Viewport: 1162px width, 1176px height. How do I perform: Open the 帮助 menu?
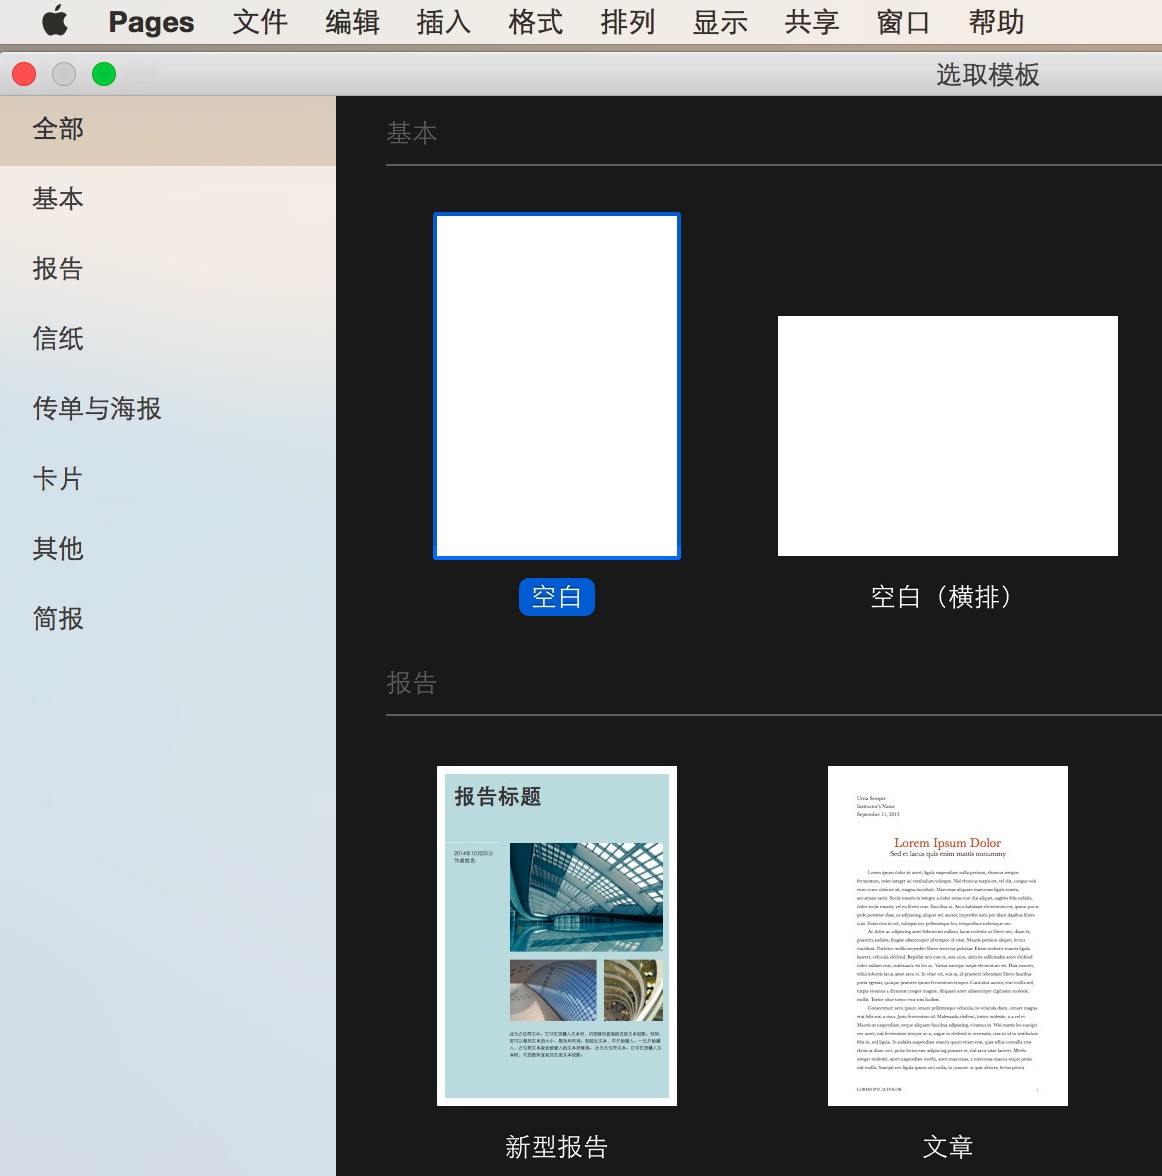996,21
